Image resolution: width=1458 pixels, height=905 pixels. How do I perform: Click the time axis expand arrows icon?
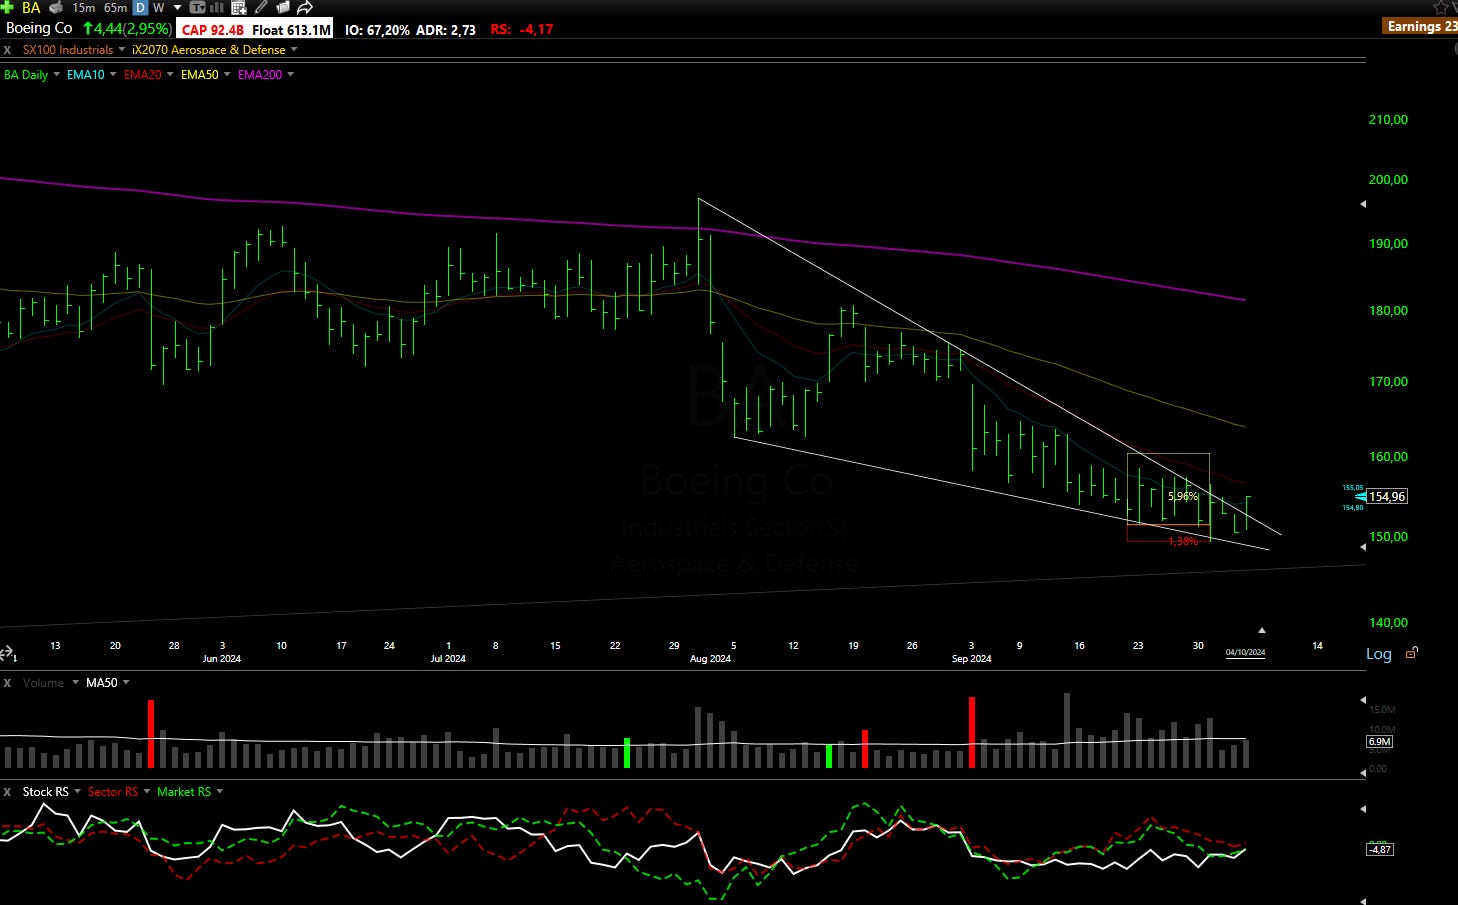[x=6, y=653]
